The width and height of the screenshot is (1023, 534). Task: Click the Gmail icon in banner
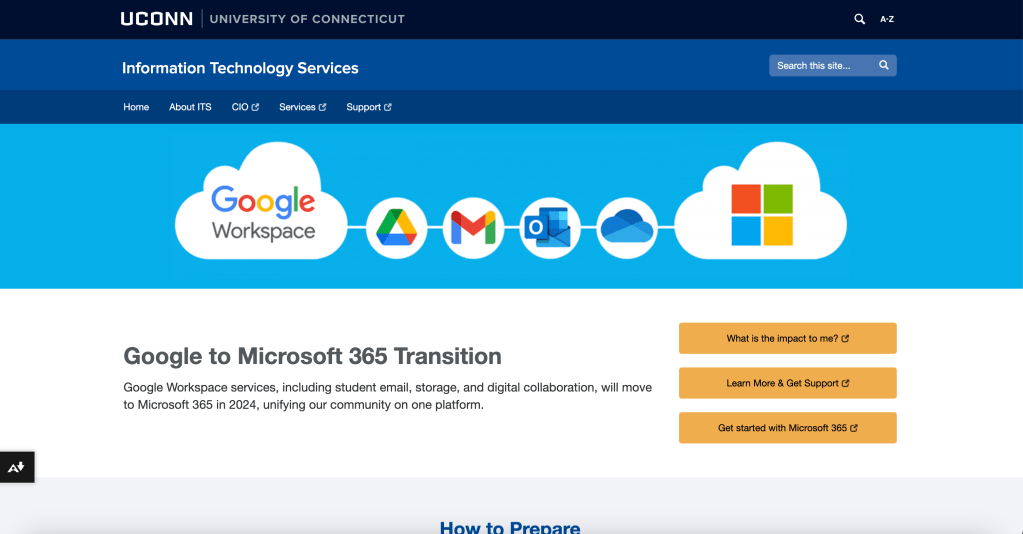[x=473, y=228]
